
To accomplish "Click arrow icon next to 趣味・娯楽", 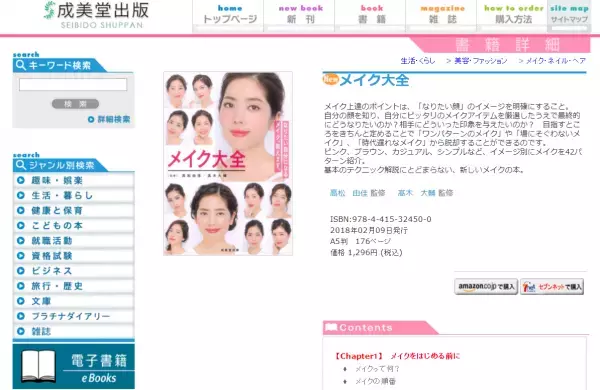I will [x=21, y=180].
